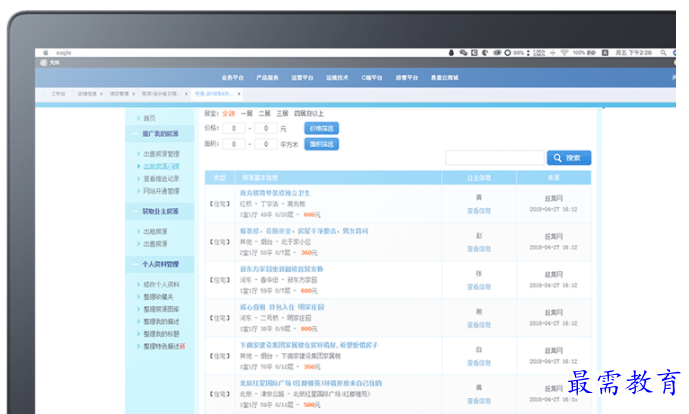Viewport: 689px width, 414px height.
Task: Open 出租房源 under 获取业主房源
Action: coord(155,232)
